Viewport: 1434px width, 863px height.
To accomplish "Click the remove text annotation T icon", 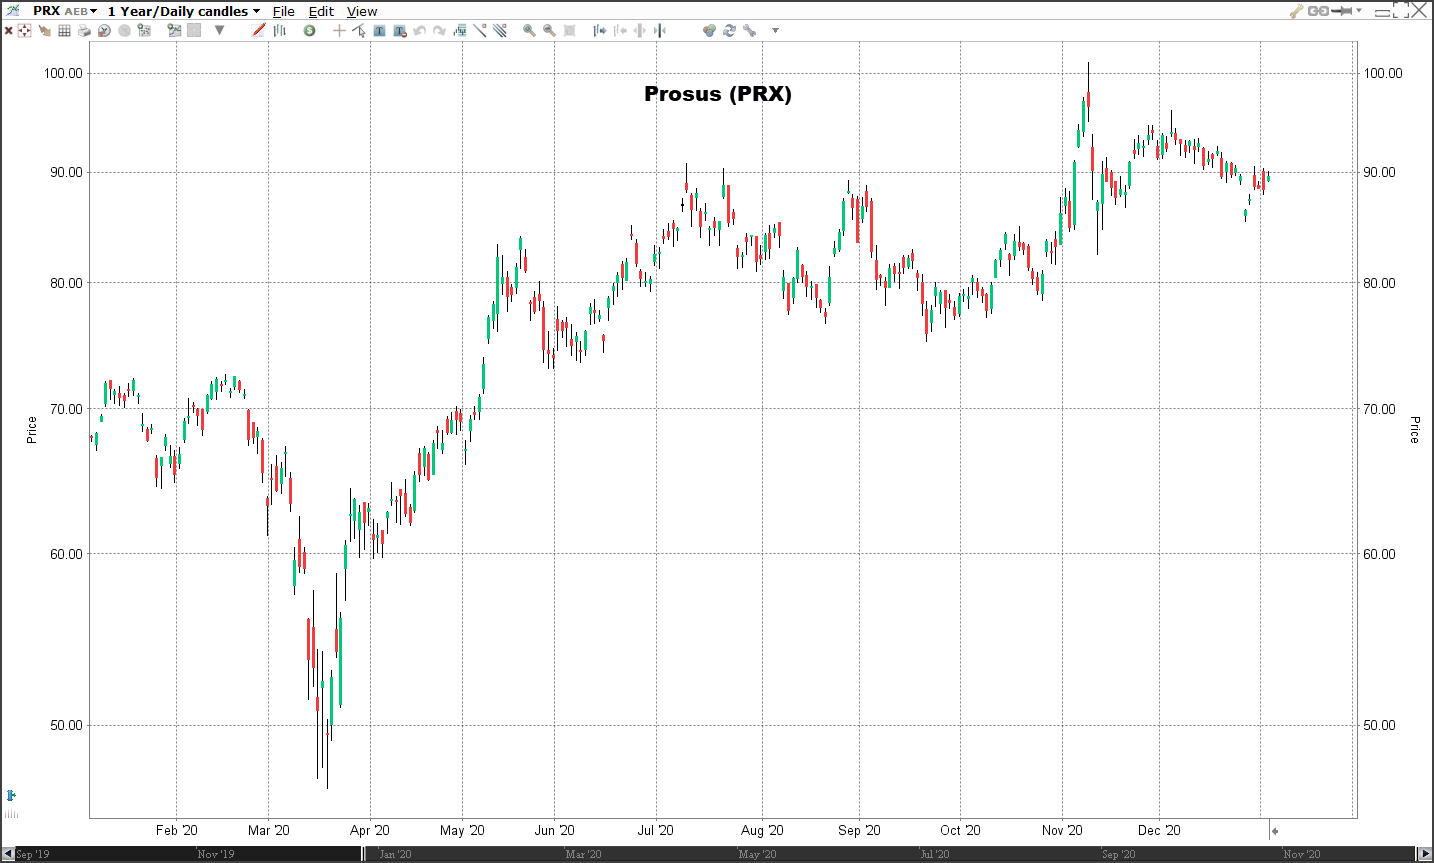I will (x=400, y=31).
